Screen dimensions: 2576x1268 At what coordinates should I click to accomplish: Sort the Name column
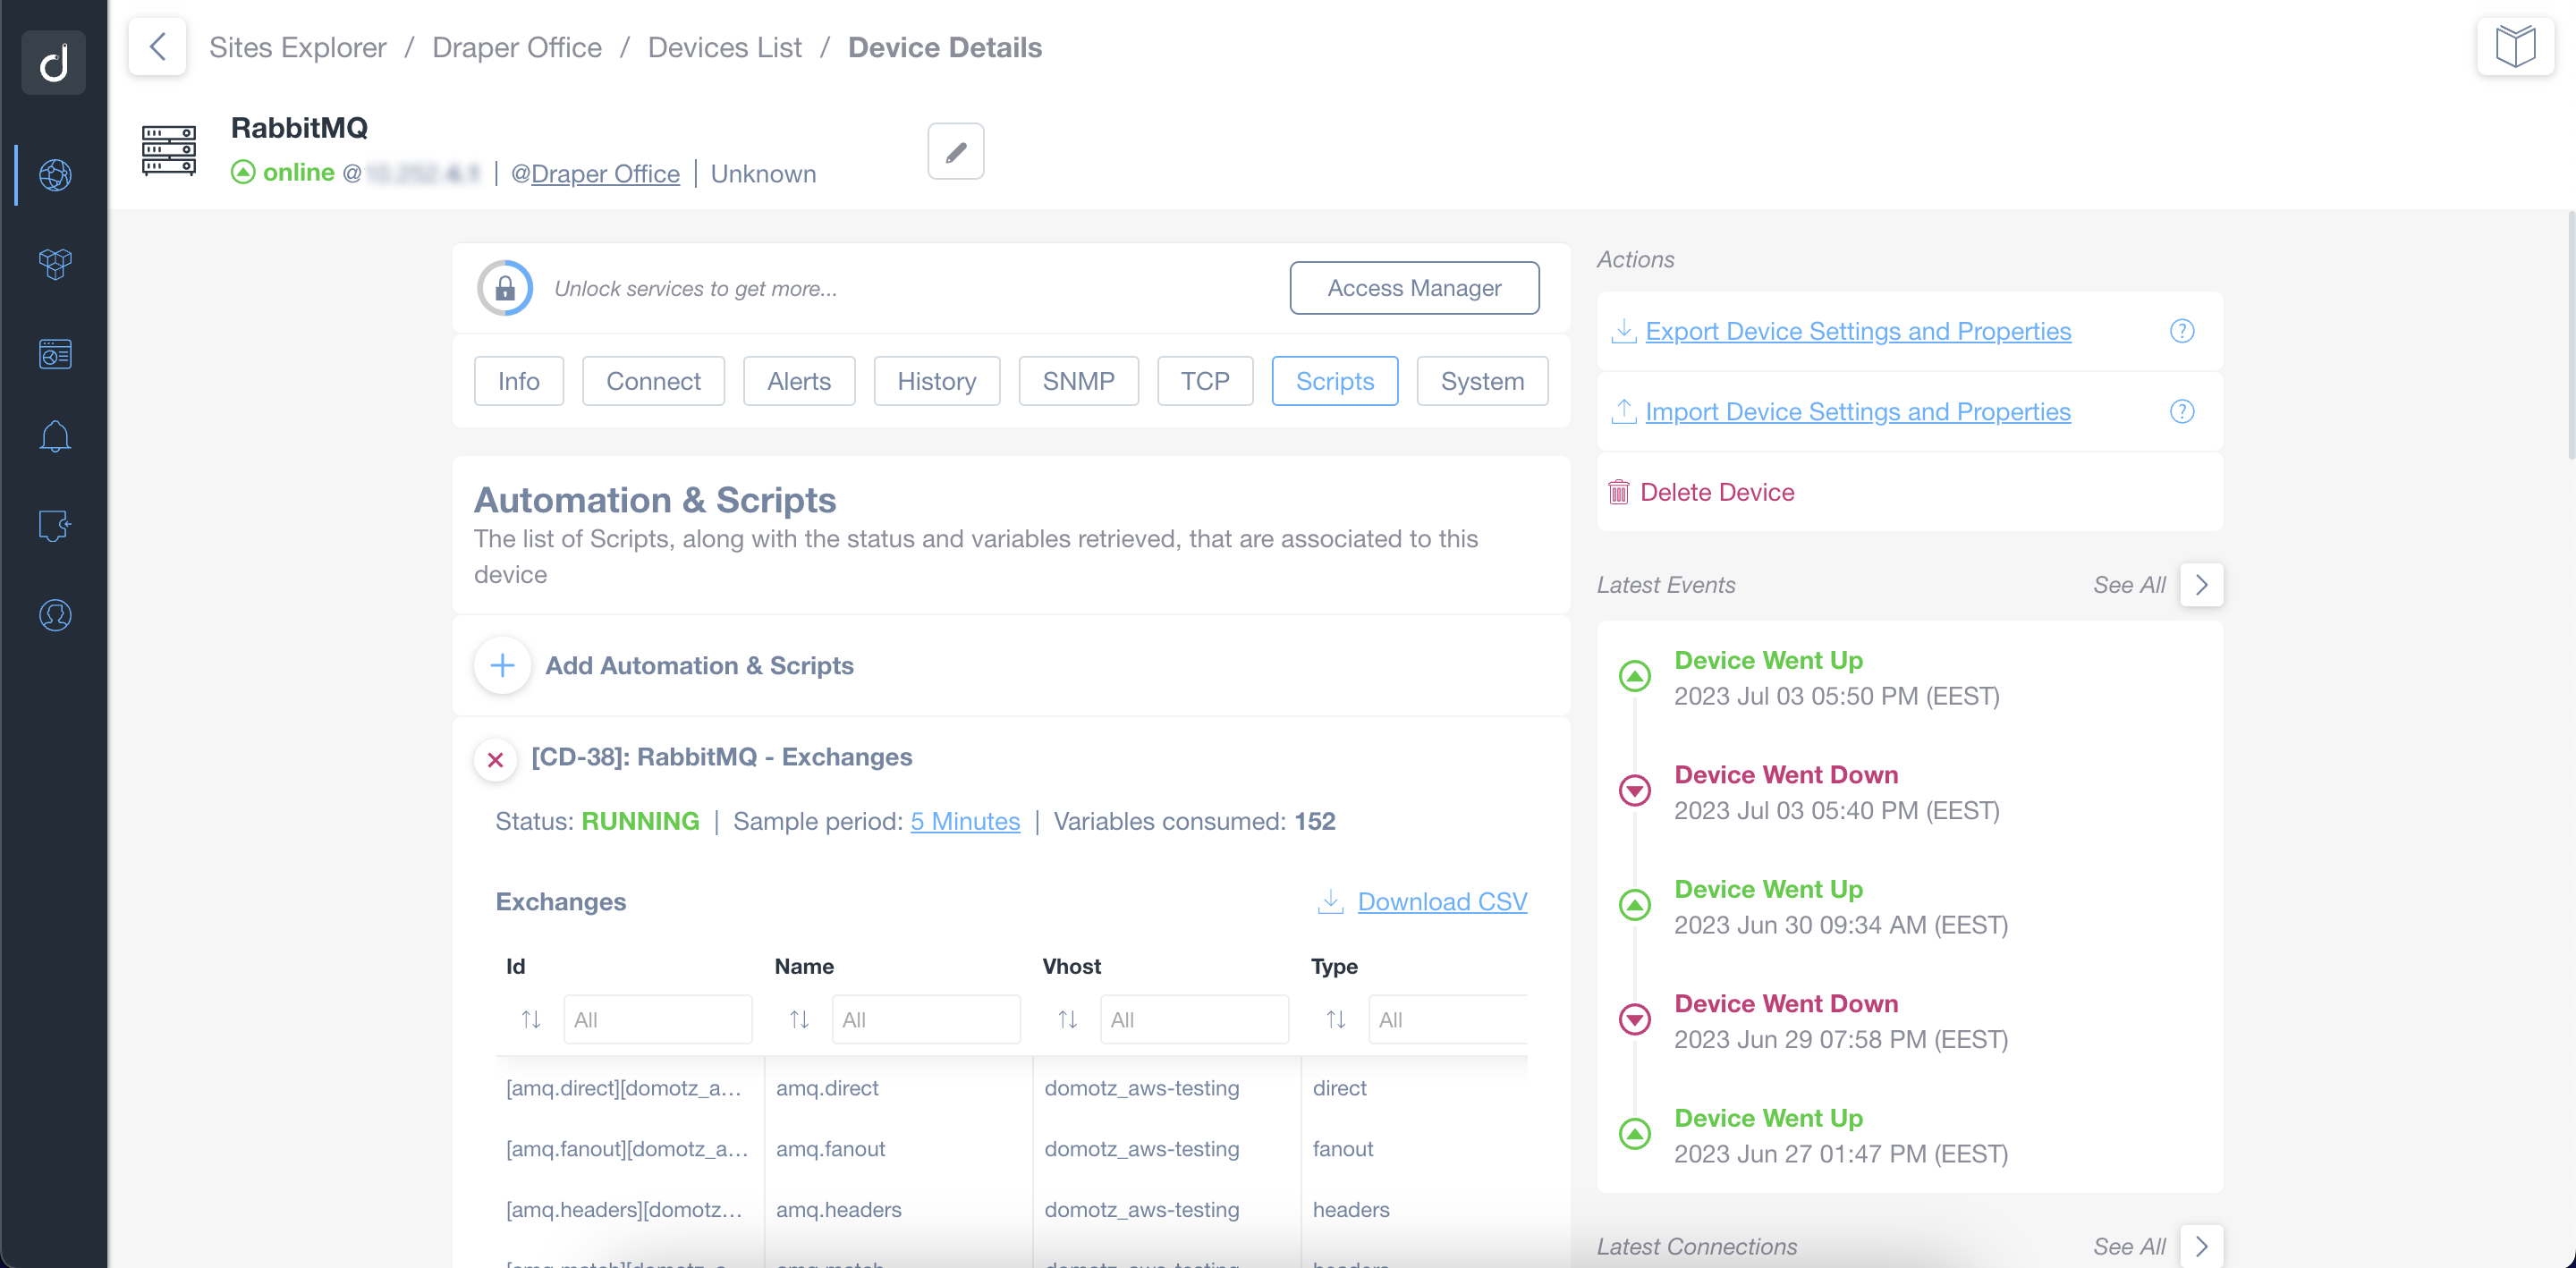pyautogui.click(x=799, y=1019)
